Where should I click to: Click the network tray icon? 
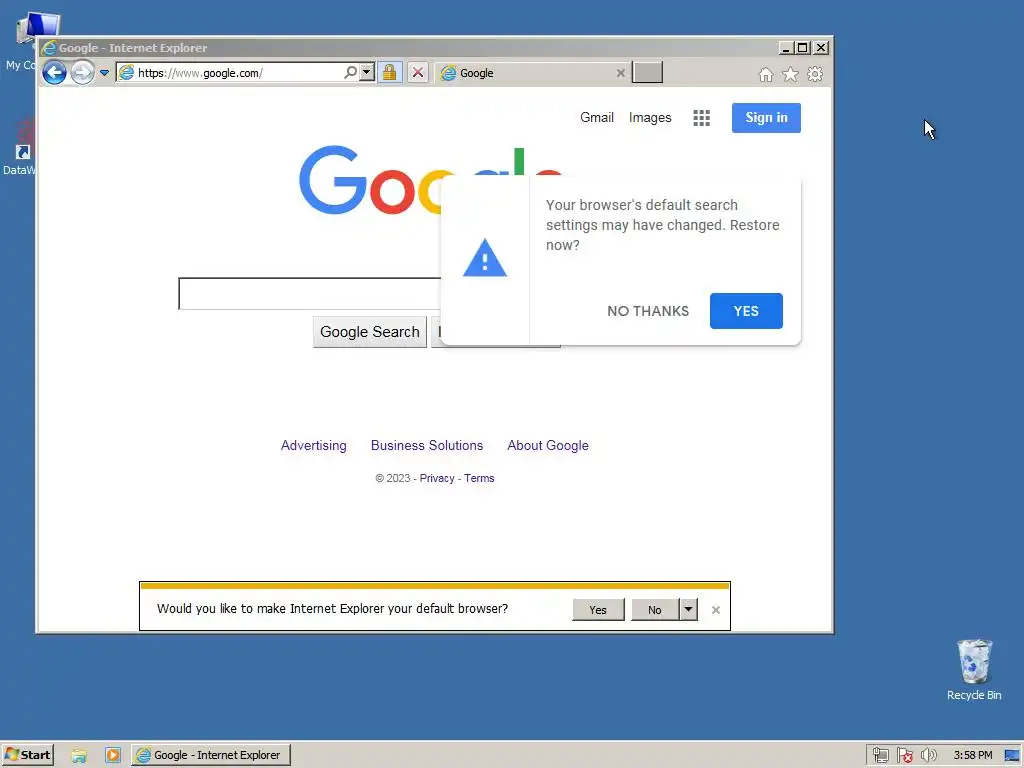[880, 756]
